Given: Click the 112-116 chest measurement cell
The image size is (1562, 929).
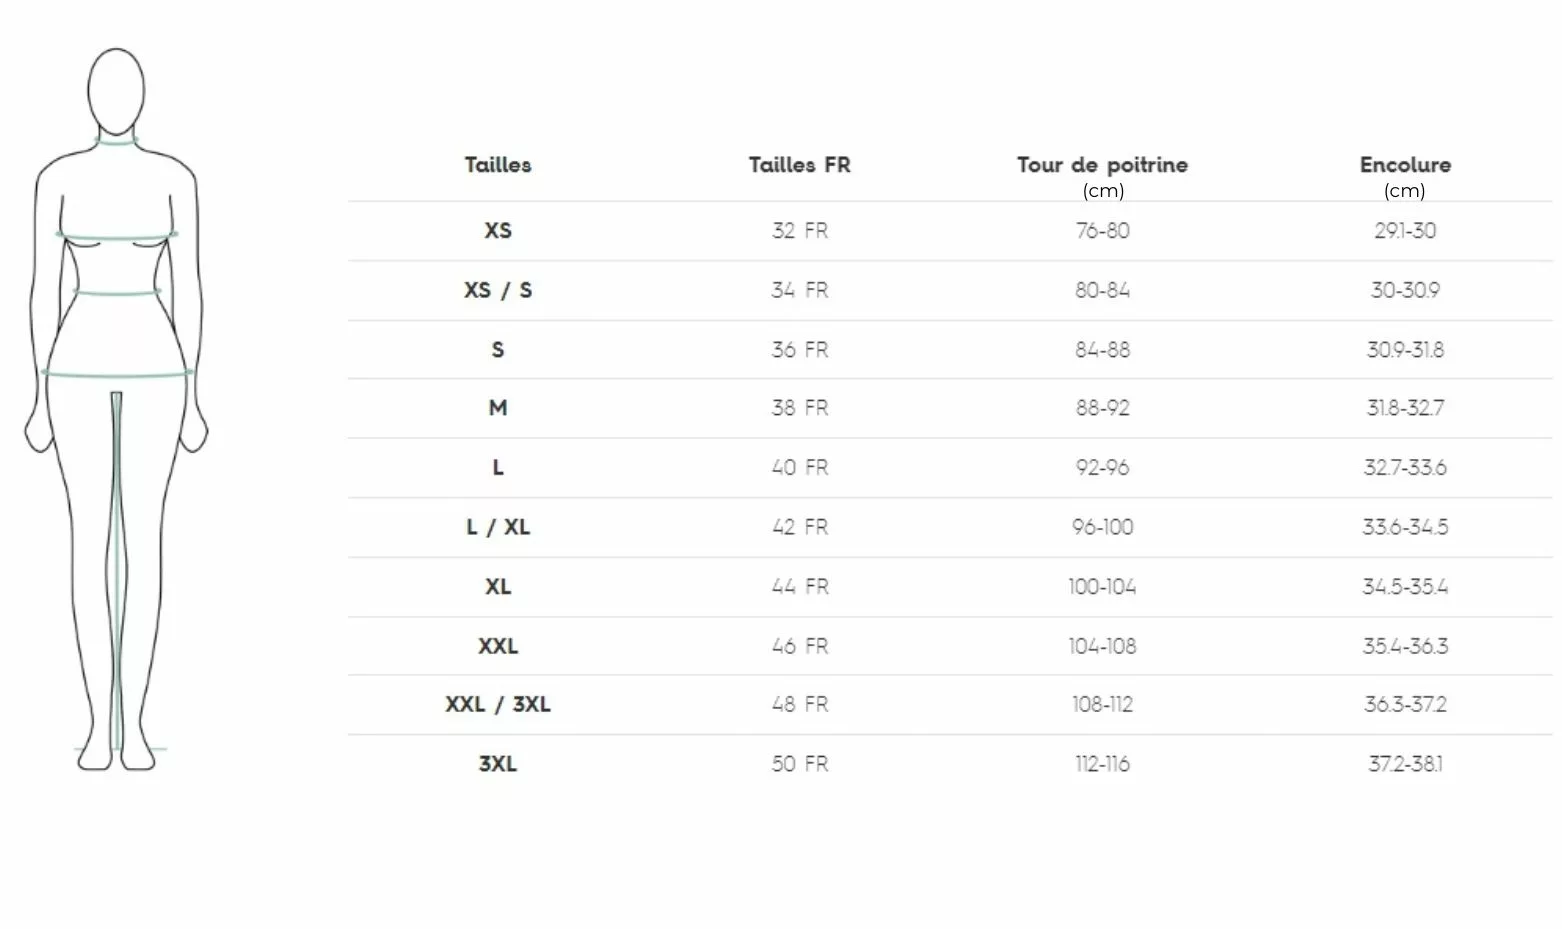Looking at the screenshot, I should pyautogui.click(x=1103, y=764).
